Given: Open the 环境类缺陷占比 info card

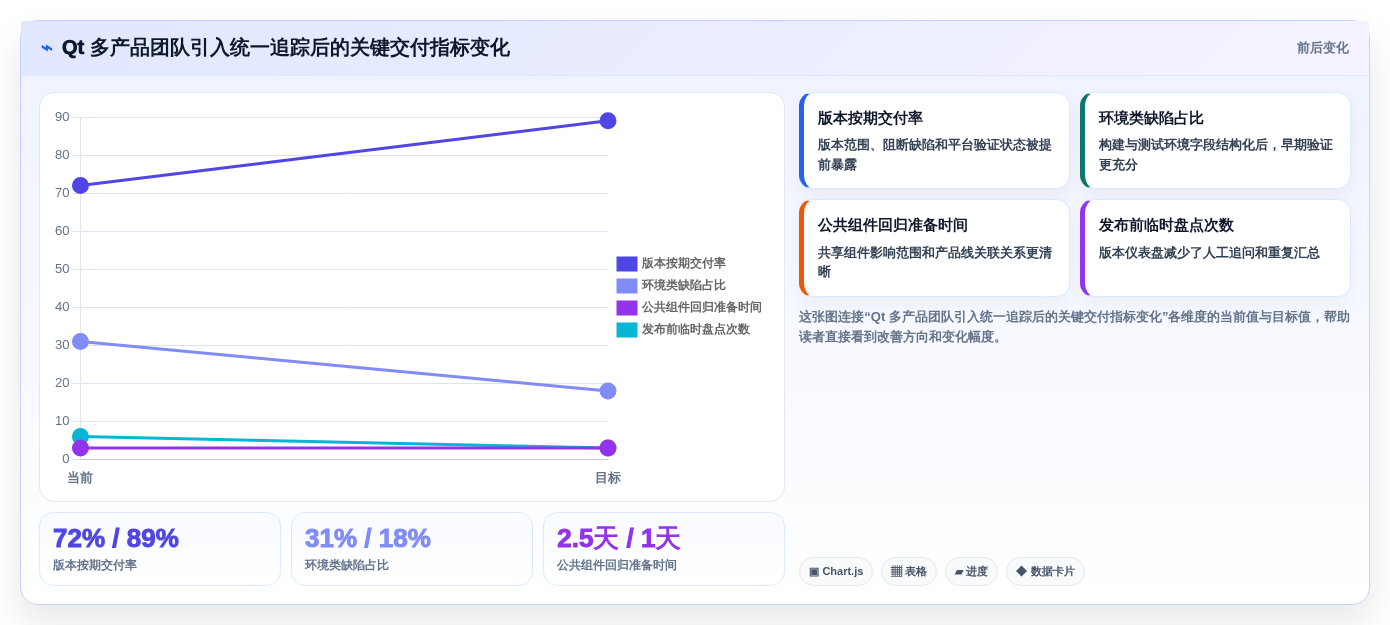Looking at the screenshot, I should point(1215,141).
